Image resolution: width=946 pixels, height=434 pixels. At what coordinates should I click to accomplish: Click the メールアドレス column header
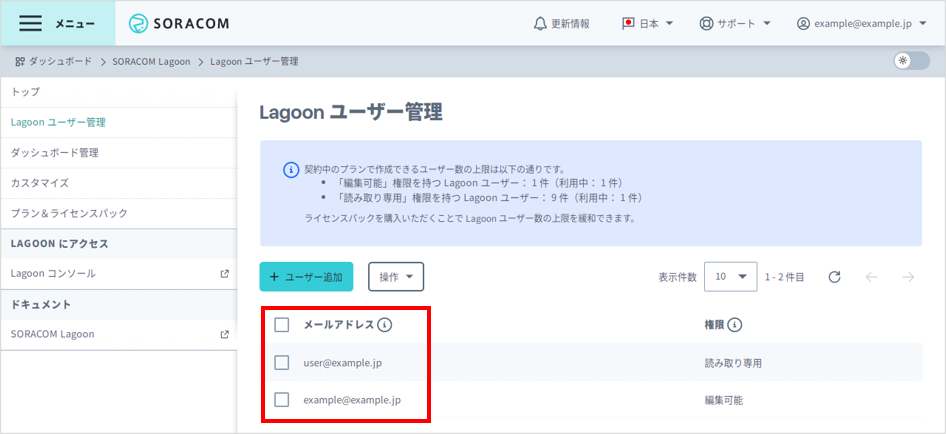338,325
